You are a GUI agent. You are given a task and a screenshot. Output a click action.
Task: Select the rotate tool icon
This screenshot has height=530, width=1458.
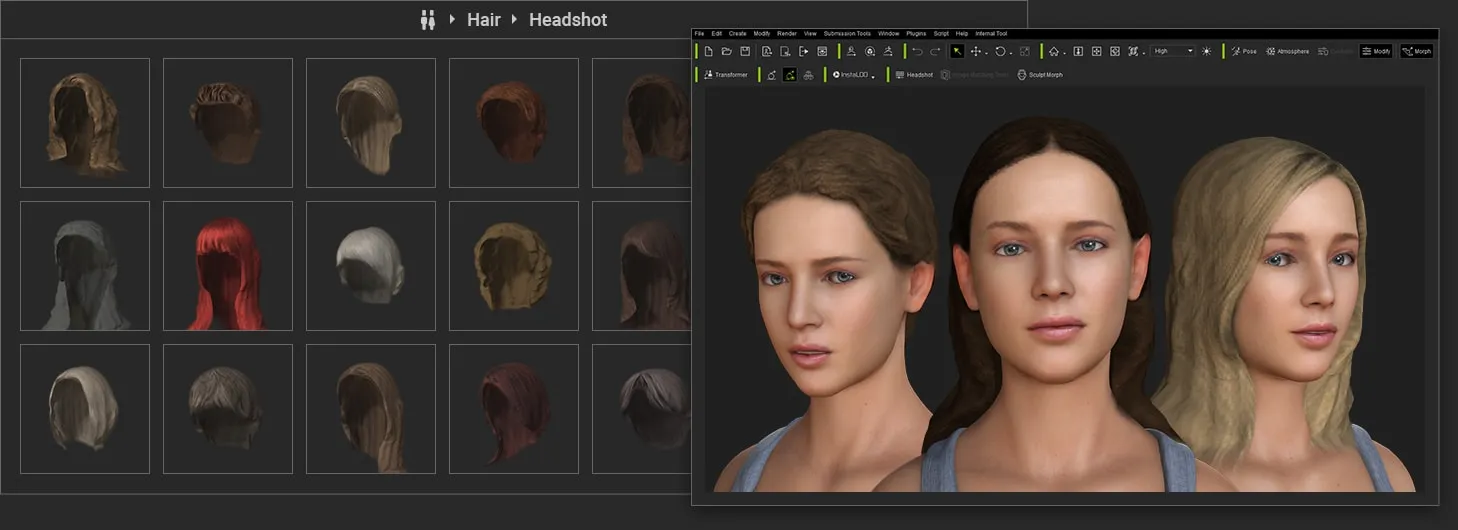(x=1000, y=52)
